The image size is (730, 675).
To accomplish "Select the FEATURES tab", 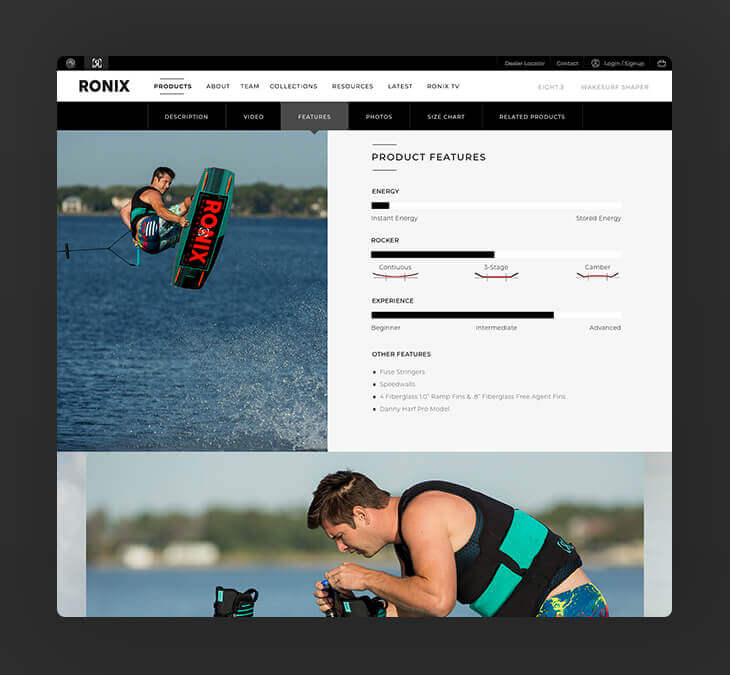I will 314,116.
